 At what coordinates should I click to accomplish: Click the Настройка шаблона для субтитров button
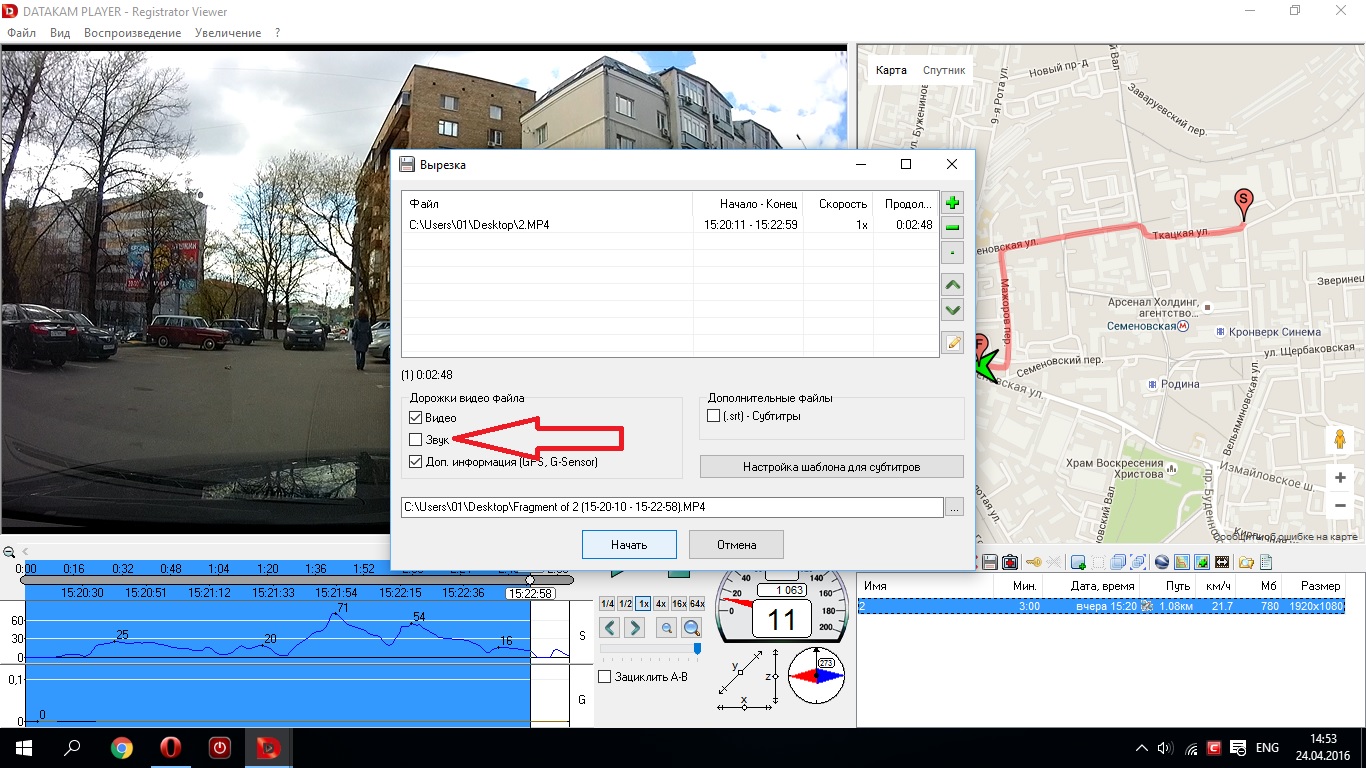click(x=831, y=467)
